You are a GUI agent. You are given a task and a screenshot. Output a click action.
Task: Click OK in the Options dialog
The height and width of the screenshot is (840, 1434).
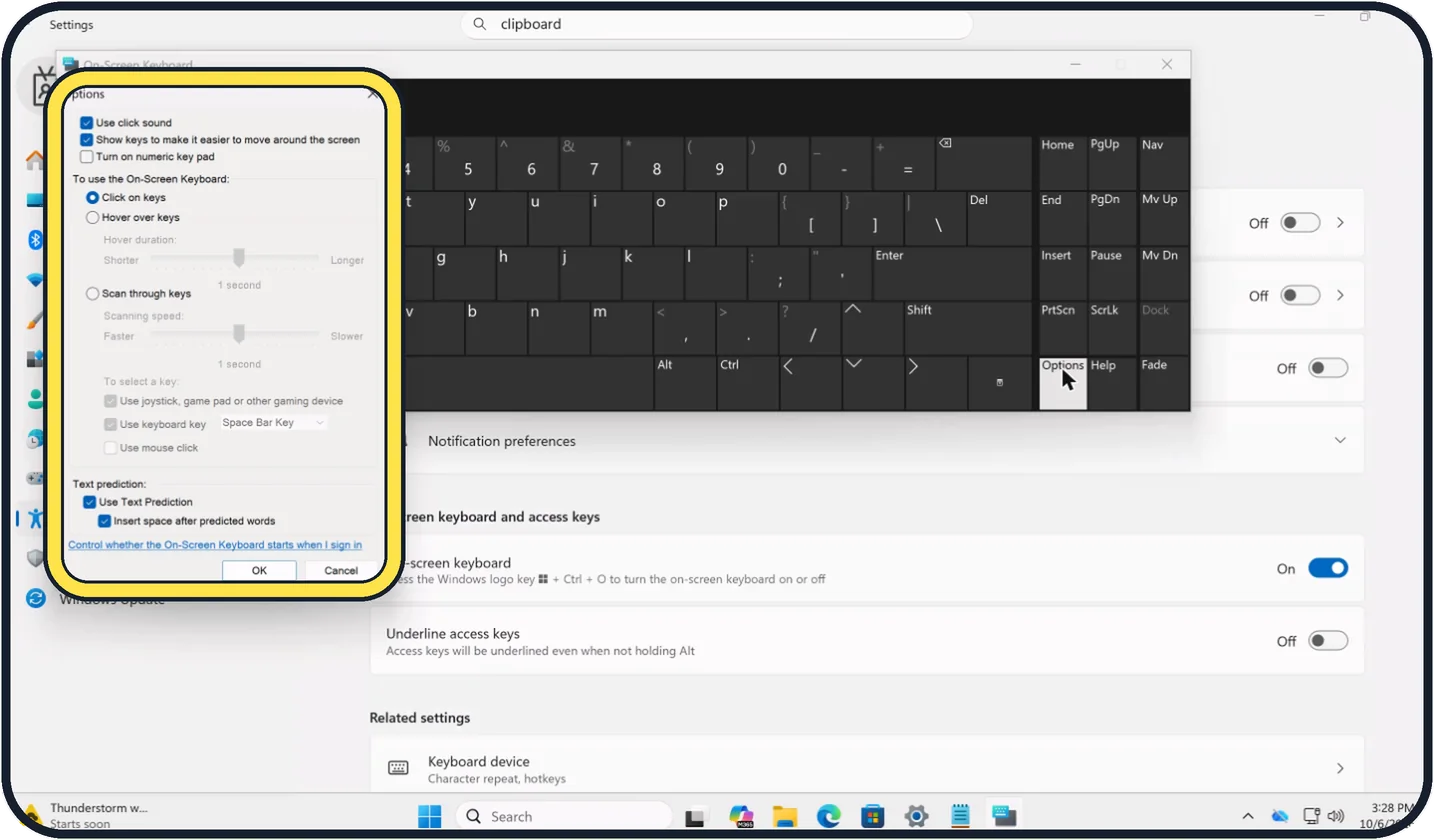click(259, 570)
